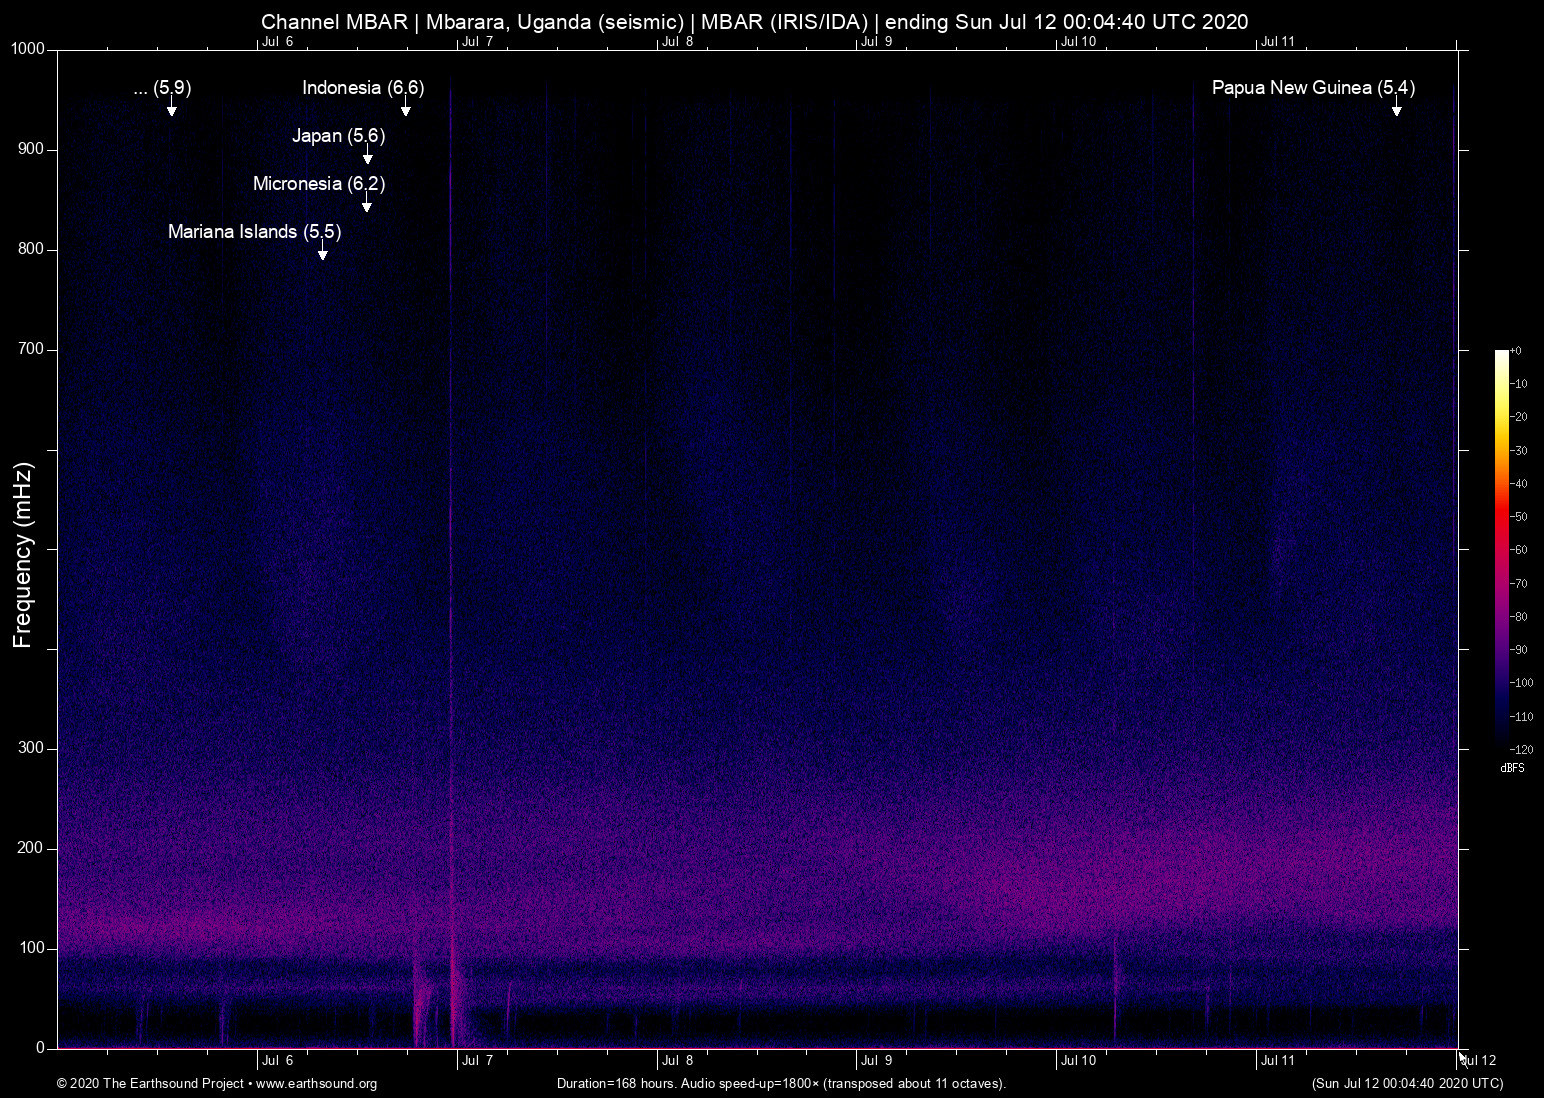Click the arrow below the Japan (5.6) label
Screen dimensions: 1544x1098
click(368, 156)
